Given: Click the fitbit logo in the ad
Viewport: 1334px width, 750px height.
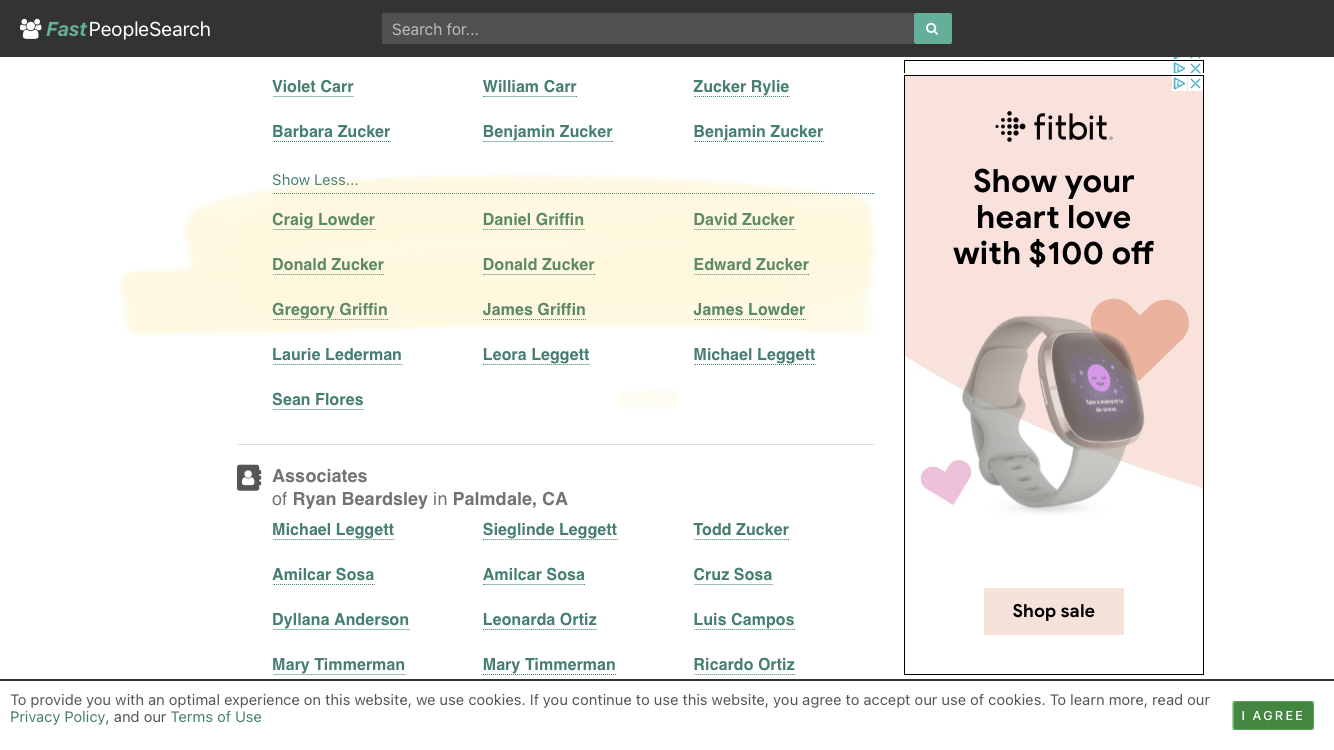Looking at the screenshot, I should [x=1054, y=127].
